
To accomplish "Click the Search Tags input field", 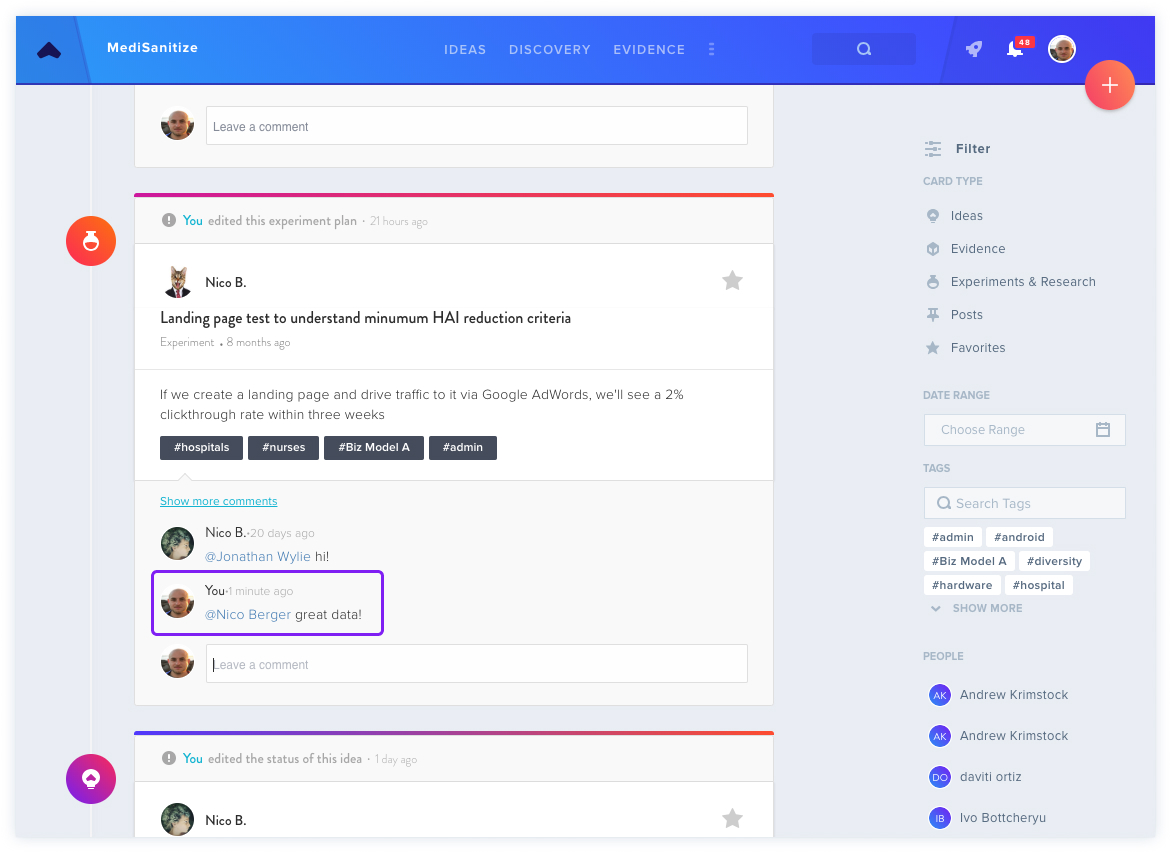I will [x=1025, y=503].
